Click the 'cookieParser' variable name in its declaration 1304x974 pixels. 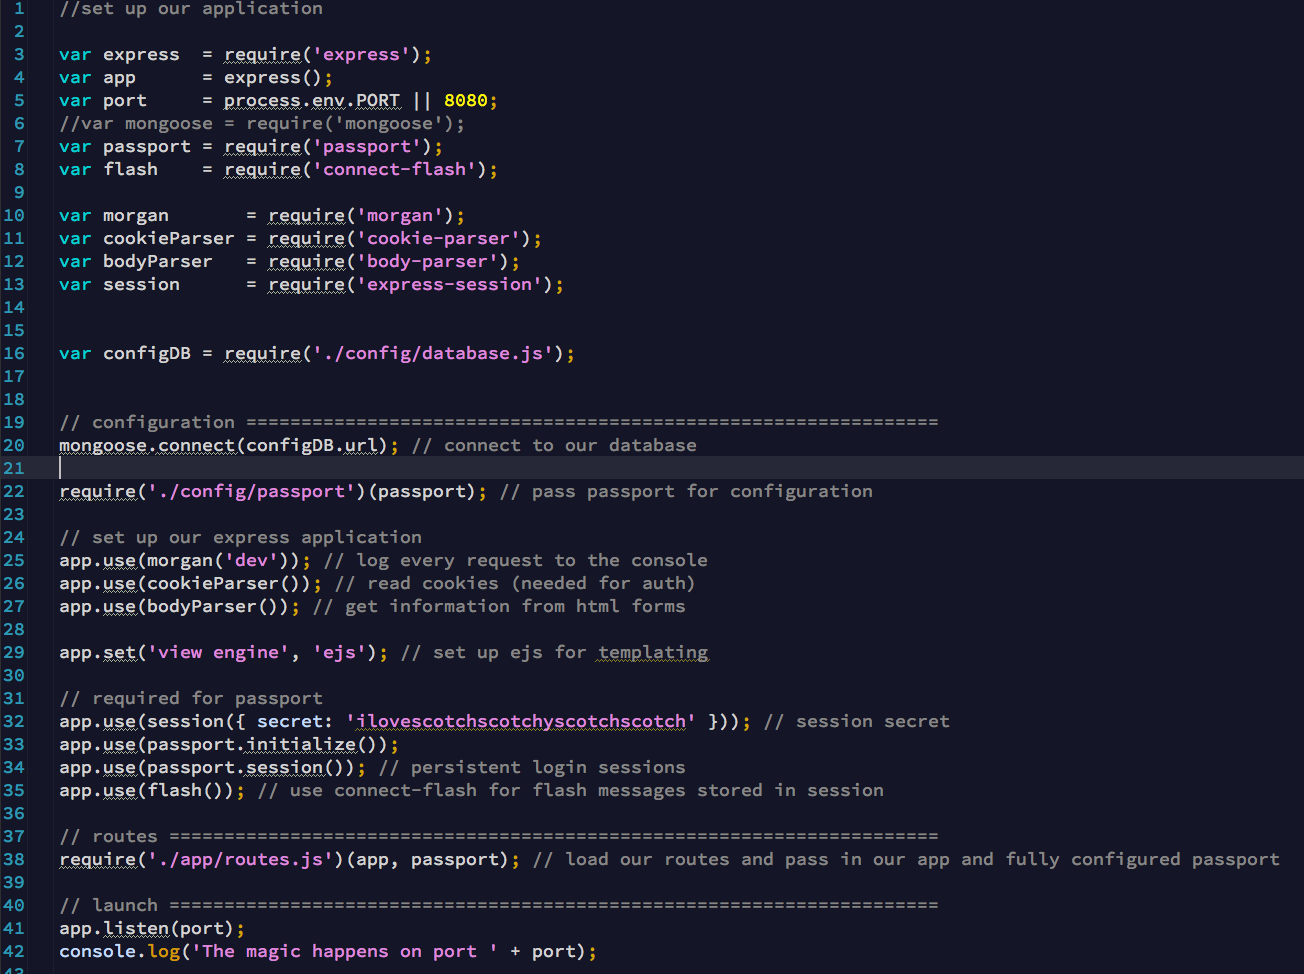click(x=169, y=238)
